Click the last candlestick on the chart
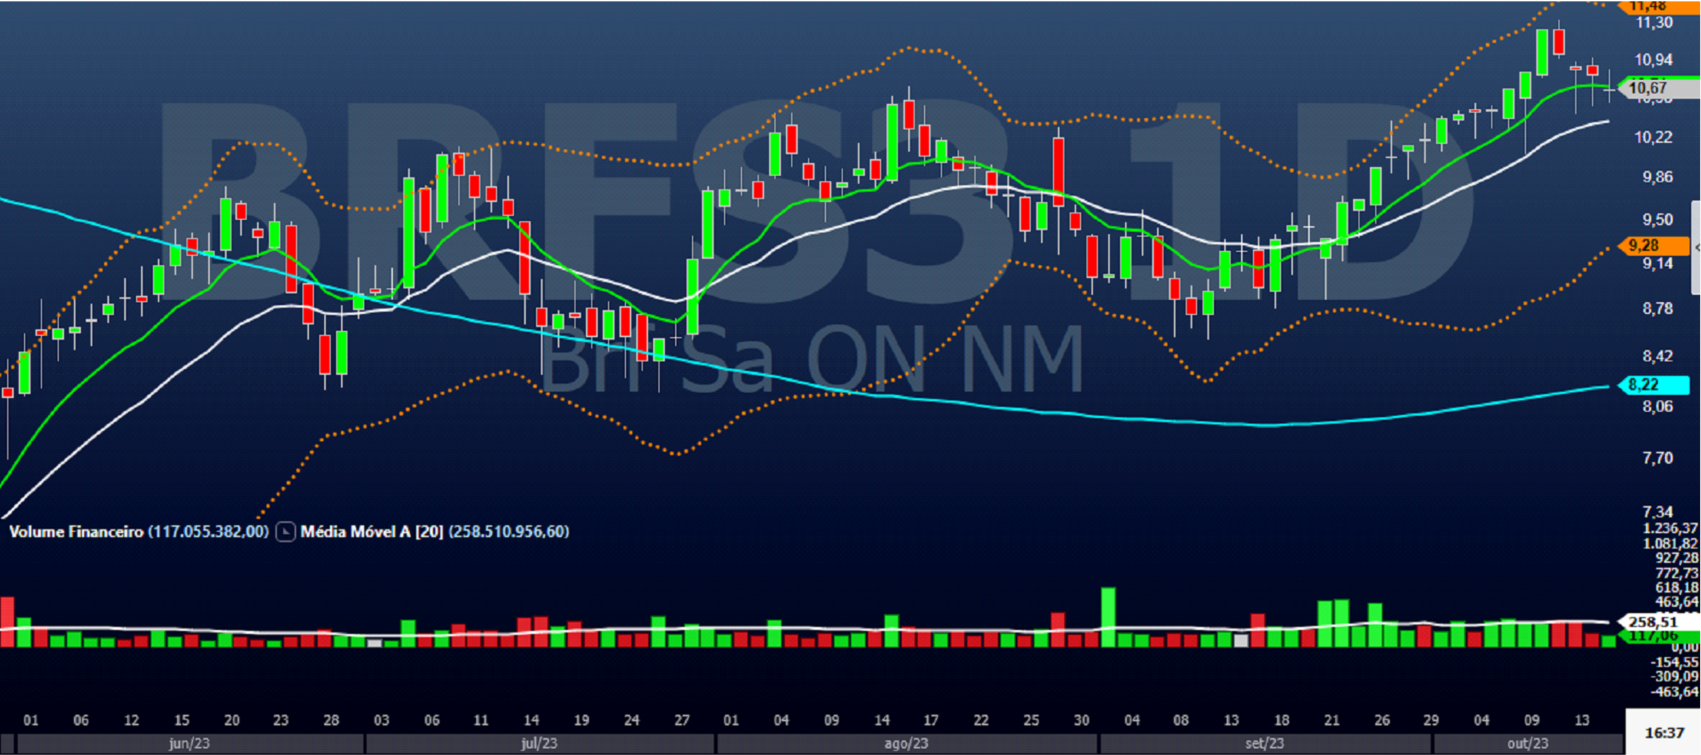The width and height of the screenshot is (1701, 755). click(1608, 88)
